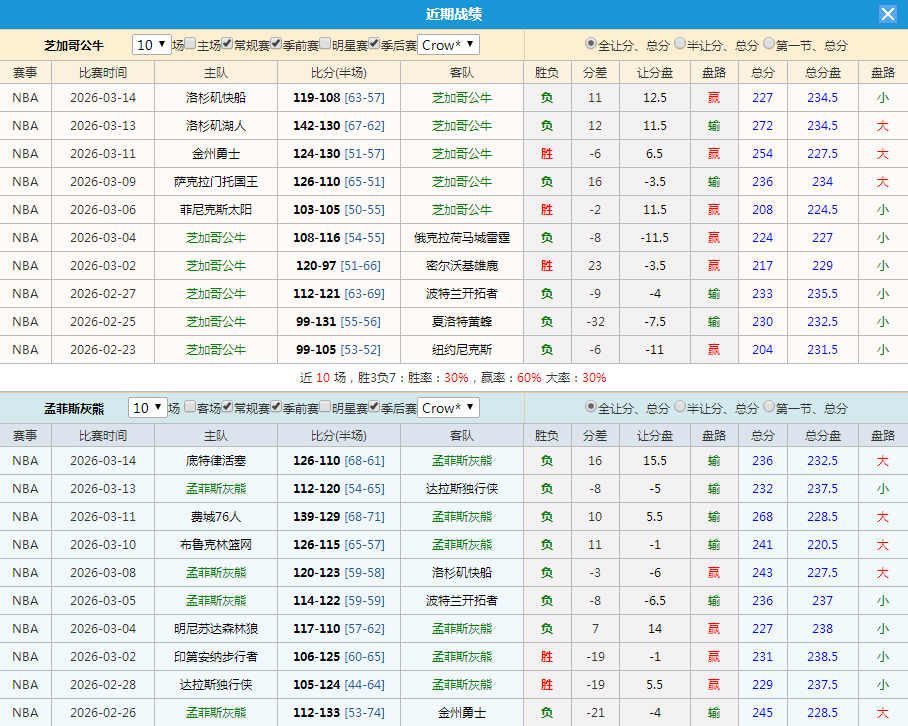Click the 芝加哥公牛 away team link on 2026-03-14
Viewport: 908px width, 726px height.
464,98
